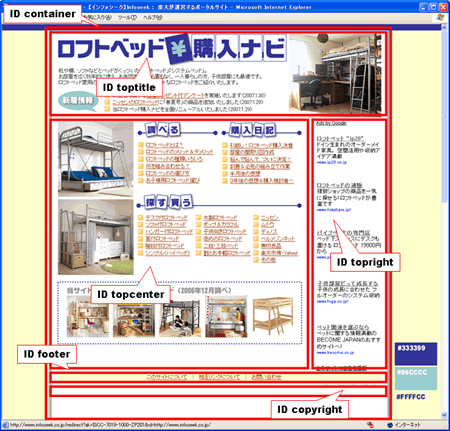
Task: Click the Ads by Google link
Action: pyautogui.click(x=331, y=123)
